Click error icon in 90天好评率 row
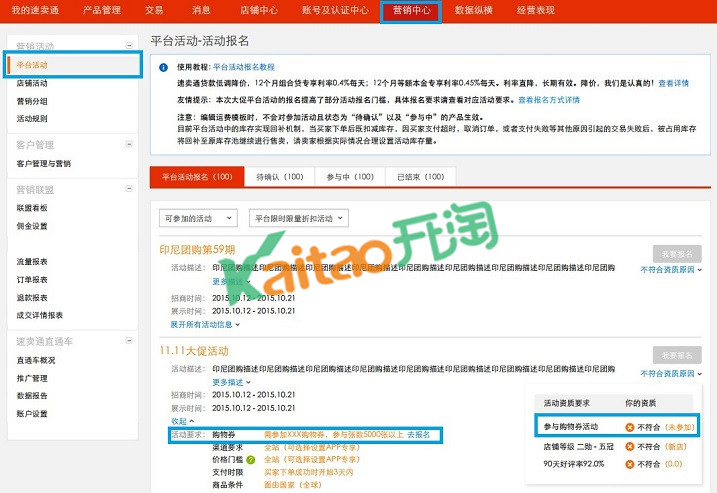This screenshot has height=493, width=717. click(x=630, y=464)
